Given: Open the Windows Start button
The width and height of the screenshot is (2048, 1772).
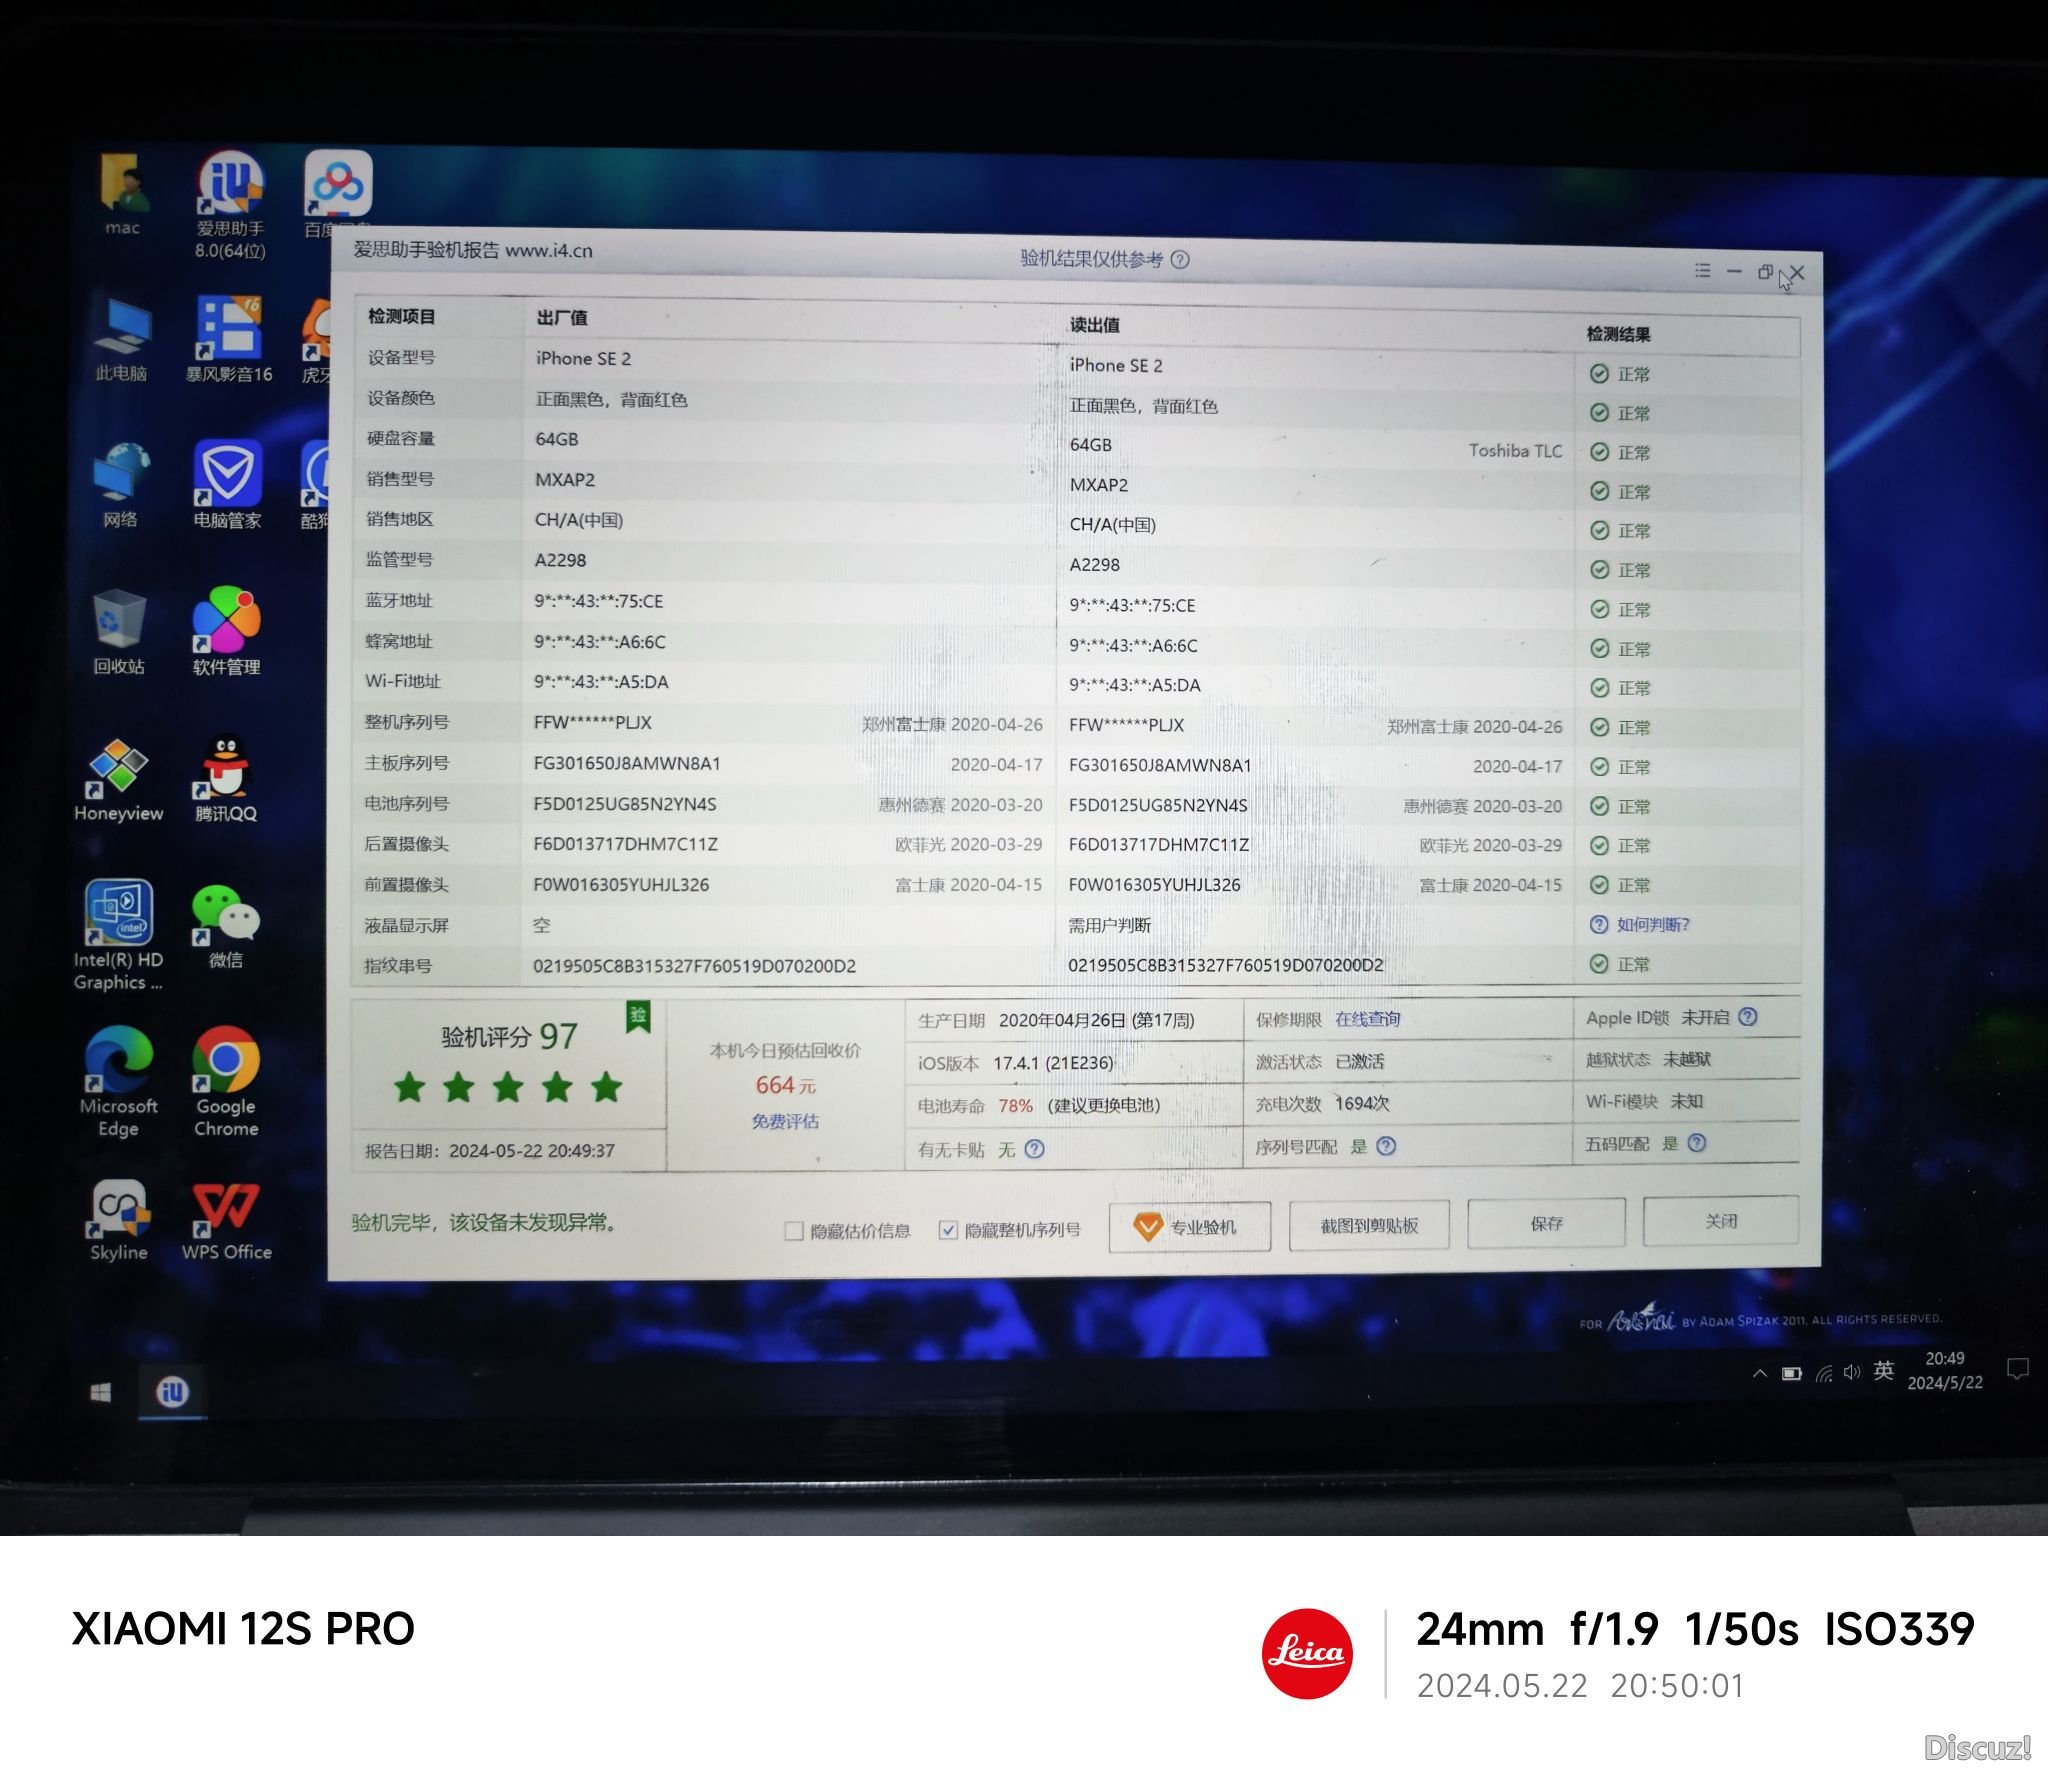Looking at the screenshot, I should [x=101, y=1392].
